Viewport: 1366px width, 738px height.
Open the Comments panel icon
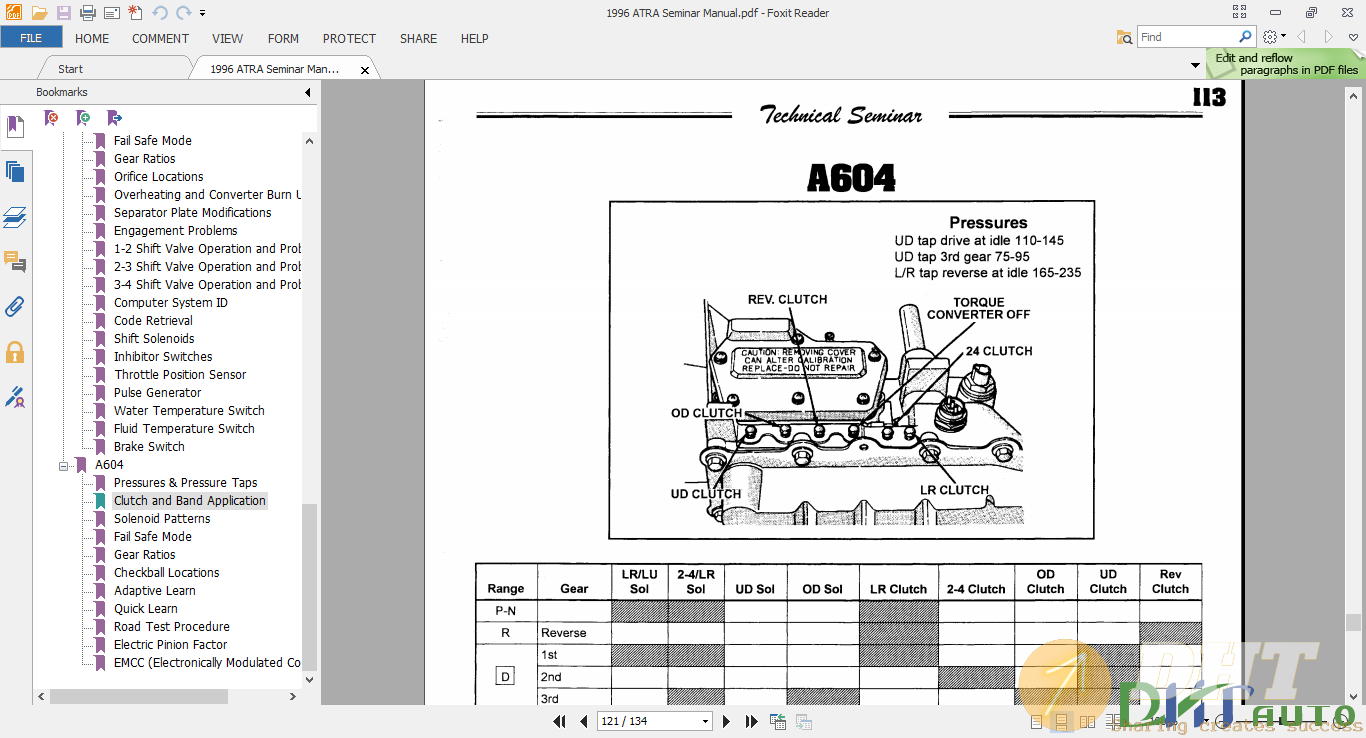[x=15, y=262]
